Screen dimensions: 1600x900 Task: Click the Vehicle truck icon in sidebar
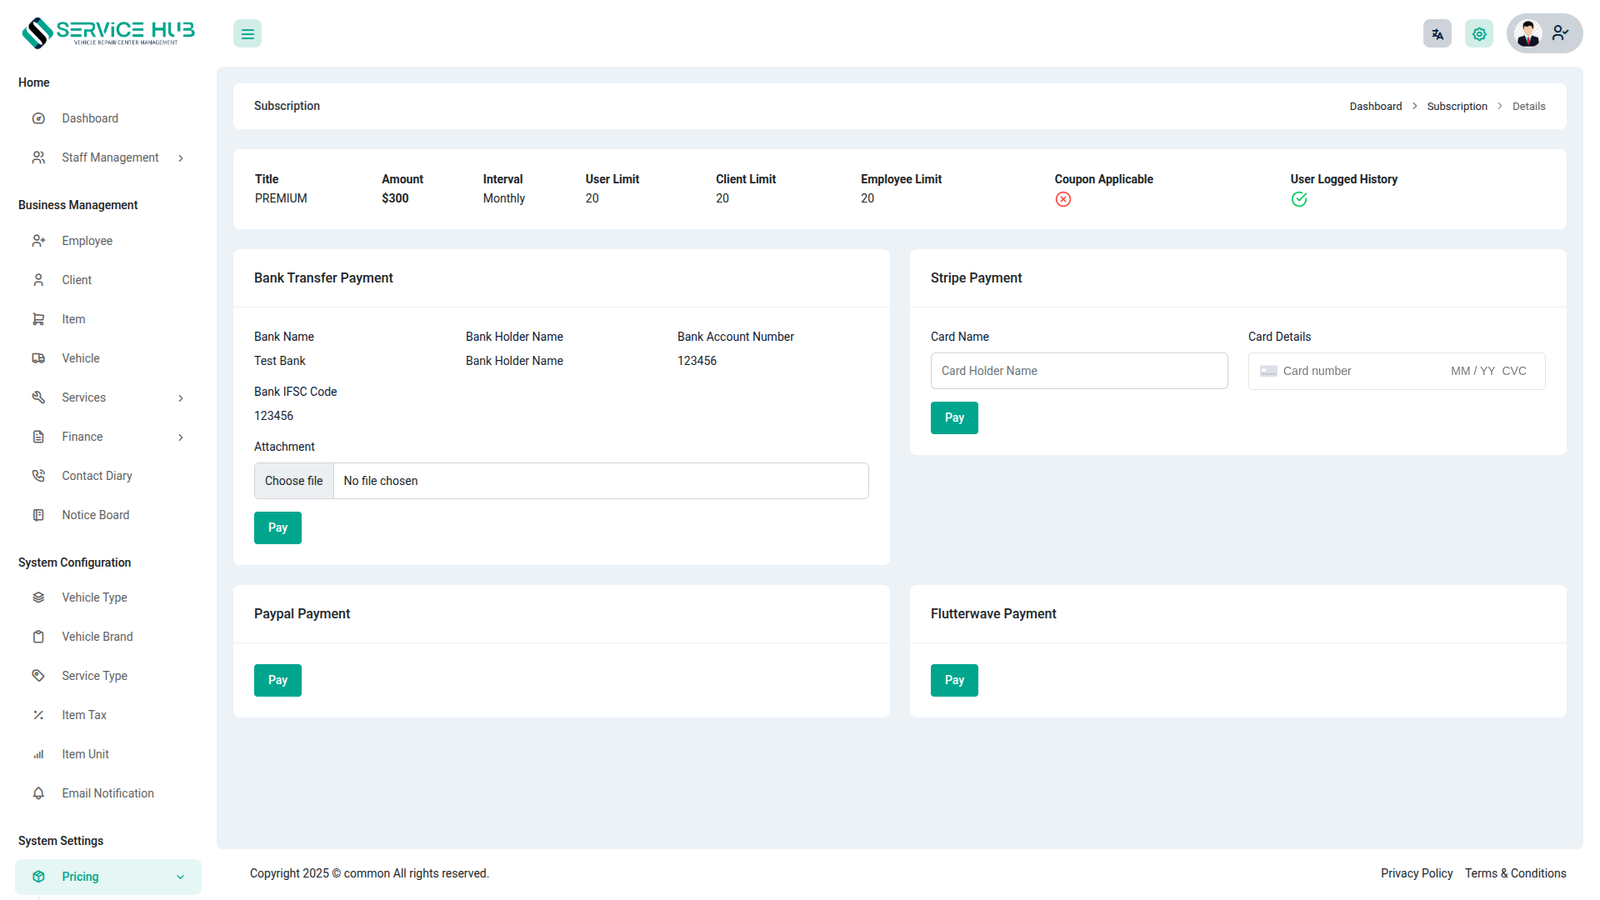coord(38,358)
